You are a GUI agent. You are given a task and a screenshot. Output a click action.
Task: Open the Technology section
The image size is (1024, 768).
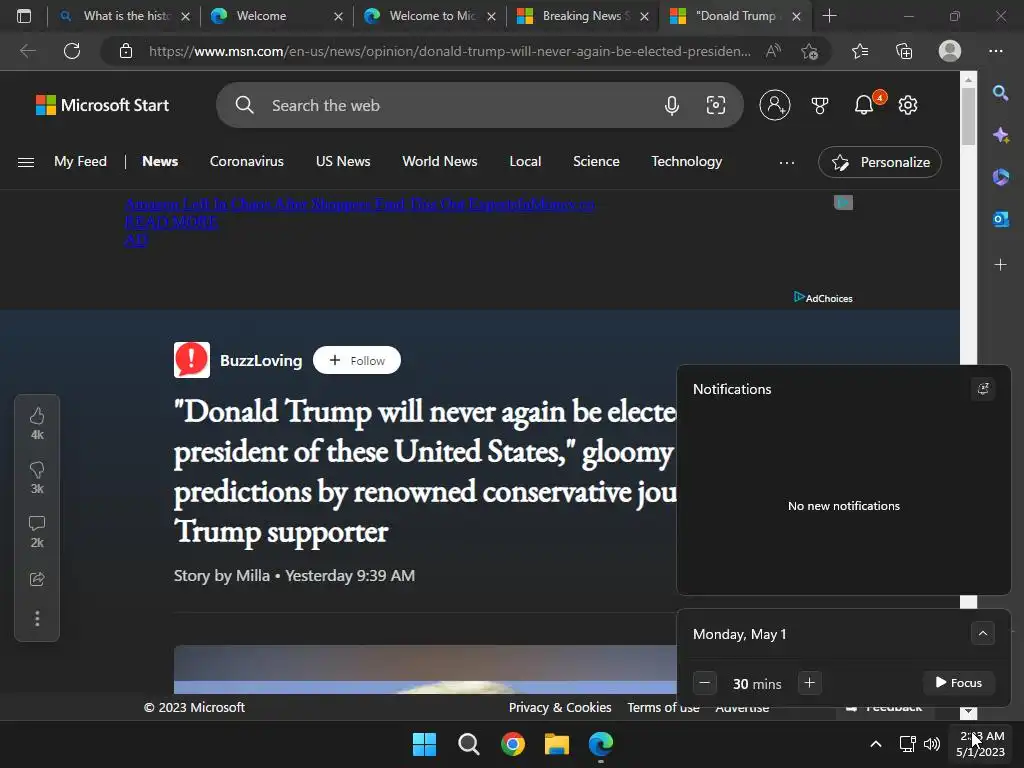tap(686, 161)
